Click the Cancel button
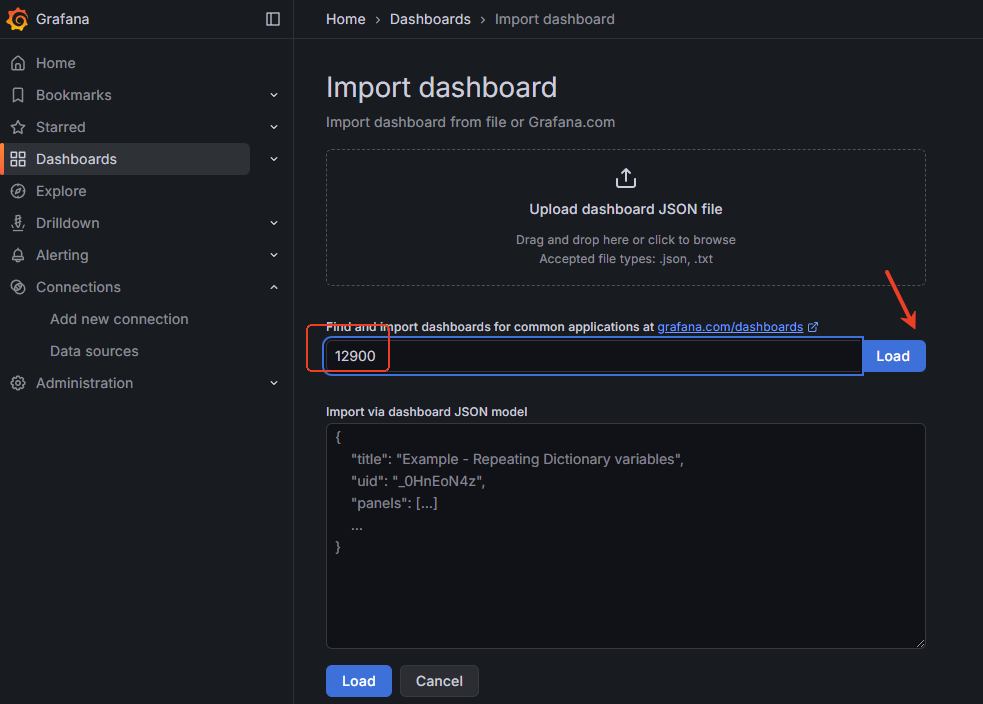983x704 pixels. [x=439, y=681]
